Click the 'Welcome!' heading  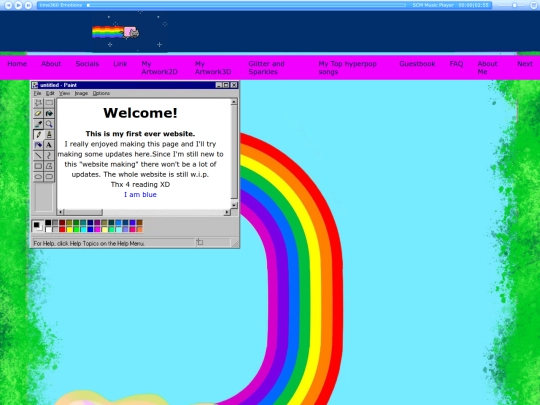pyautogui.click(x=141, y=113)
